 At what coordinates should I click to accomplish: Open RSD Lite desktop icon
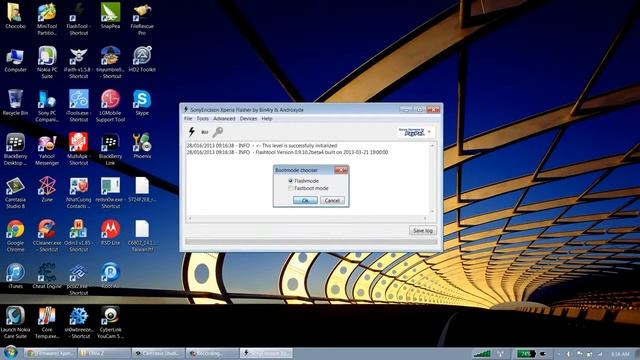(110, 233)
